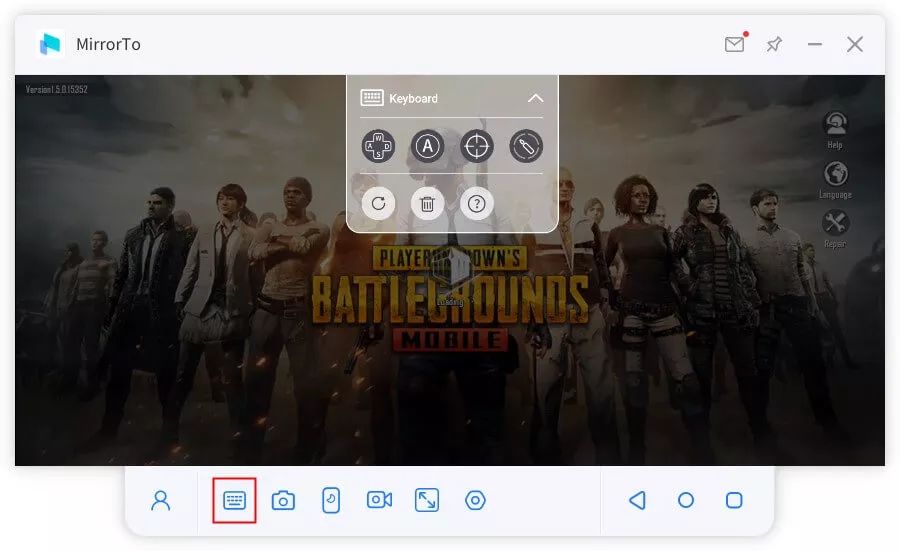The width and height of the screenshot is (900, 551).
Task: Reset keyboard mapping with refresh icon
Action: [378, 203]
